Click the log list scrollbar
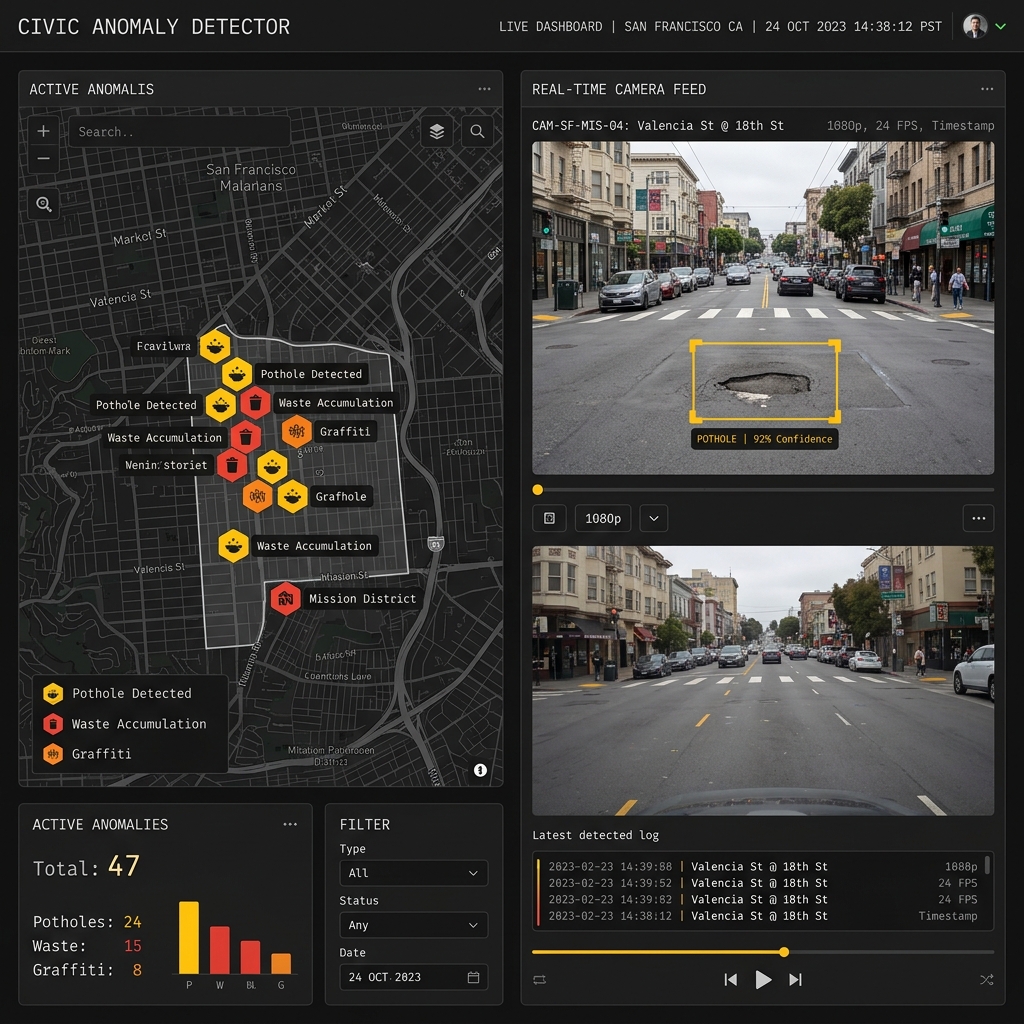Screen dimensions: 1024x1024 [x=987, y=865]
